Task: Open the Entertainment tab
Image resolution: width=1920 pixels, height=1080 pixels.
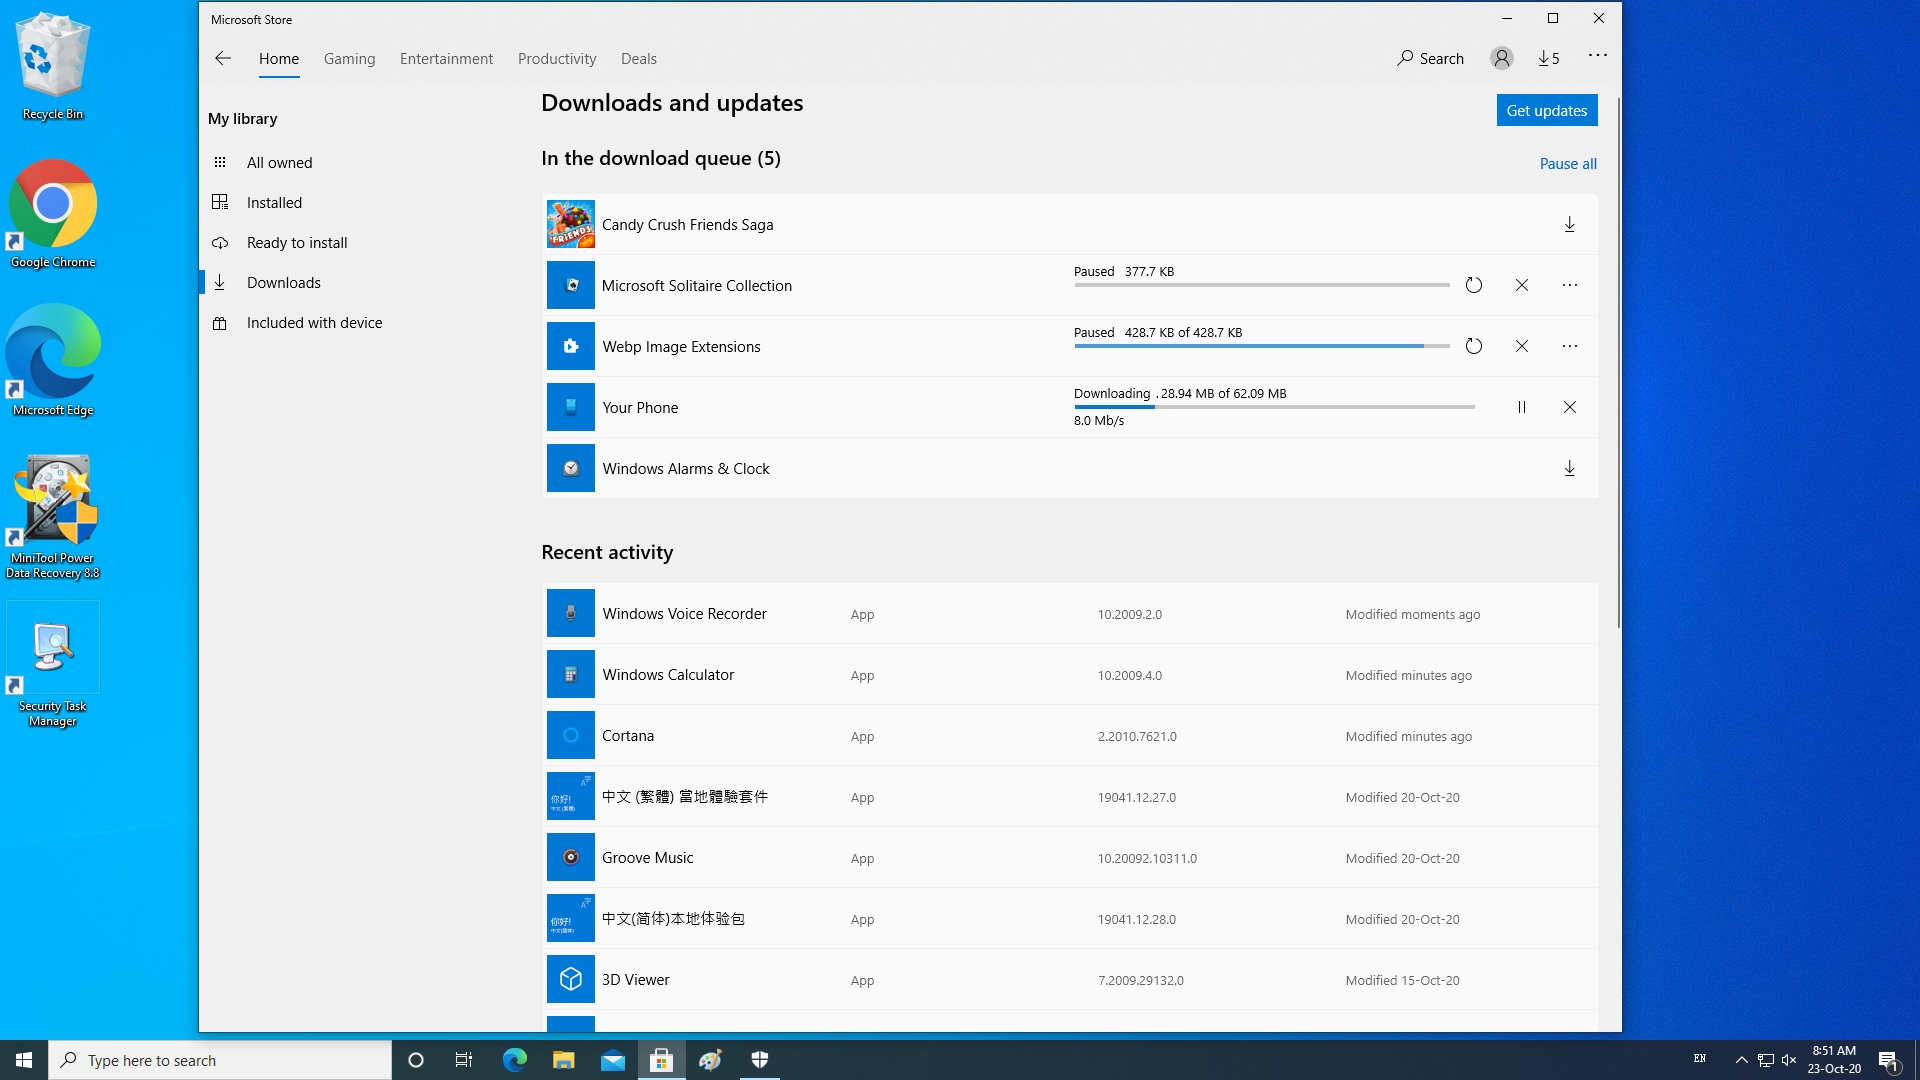Action: (446, 59)
